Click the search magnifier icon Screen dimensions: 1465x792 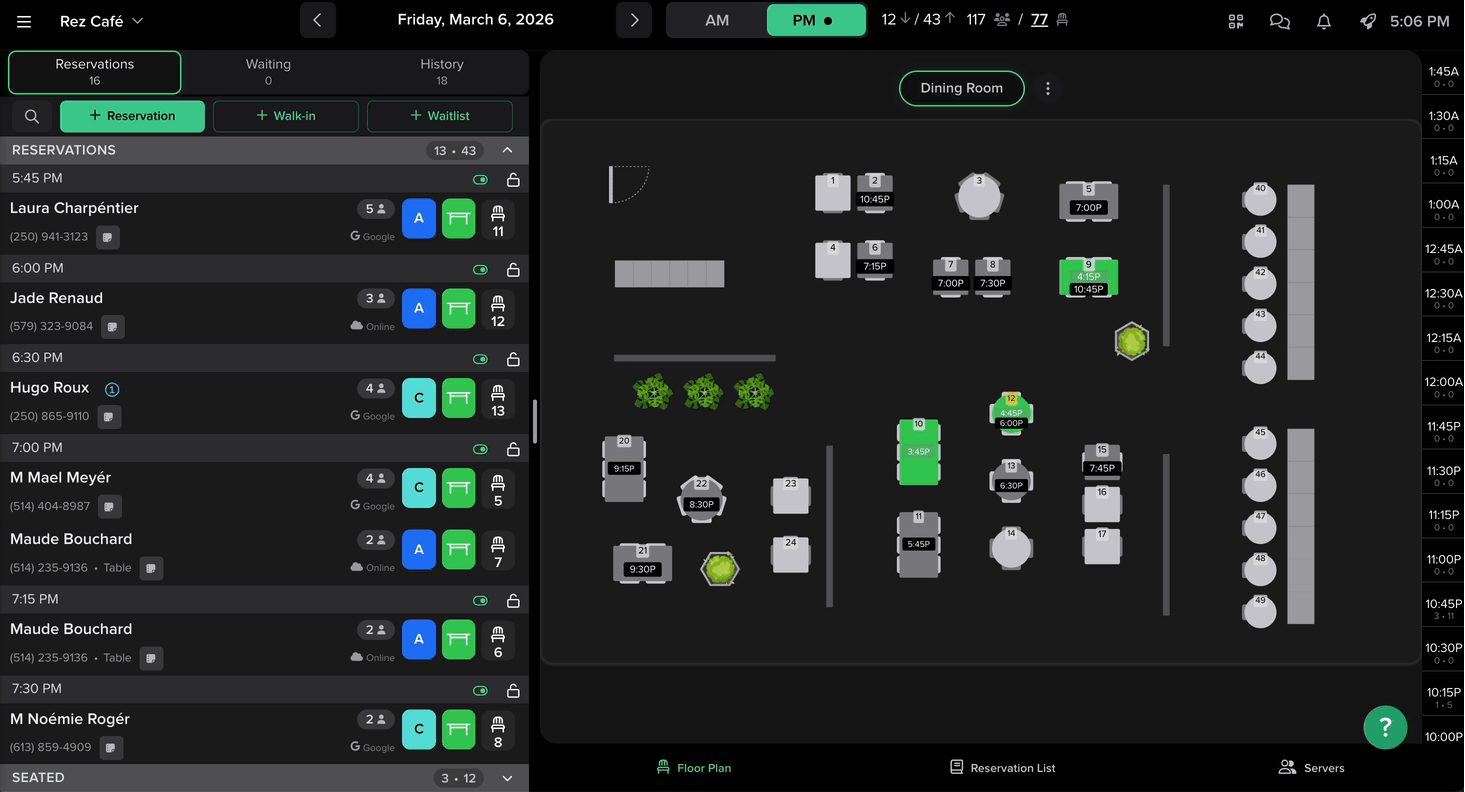click(32, 116)
